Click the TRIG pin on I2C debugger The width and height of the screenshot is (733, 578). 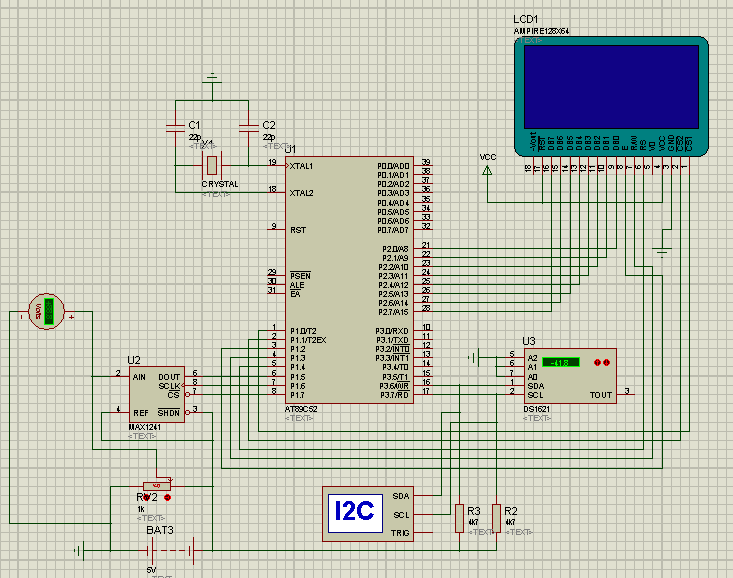pyautogui.click(x=400, y=533)
